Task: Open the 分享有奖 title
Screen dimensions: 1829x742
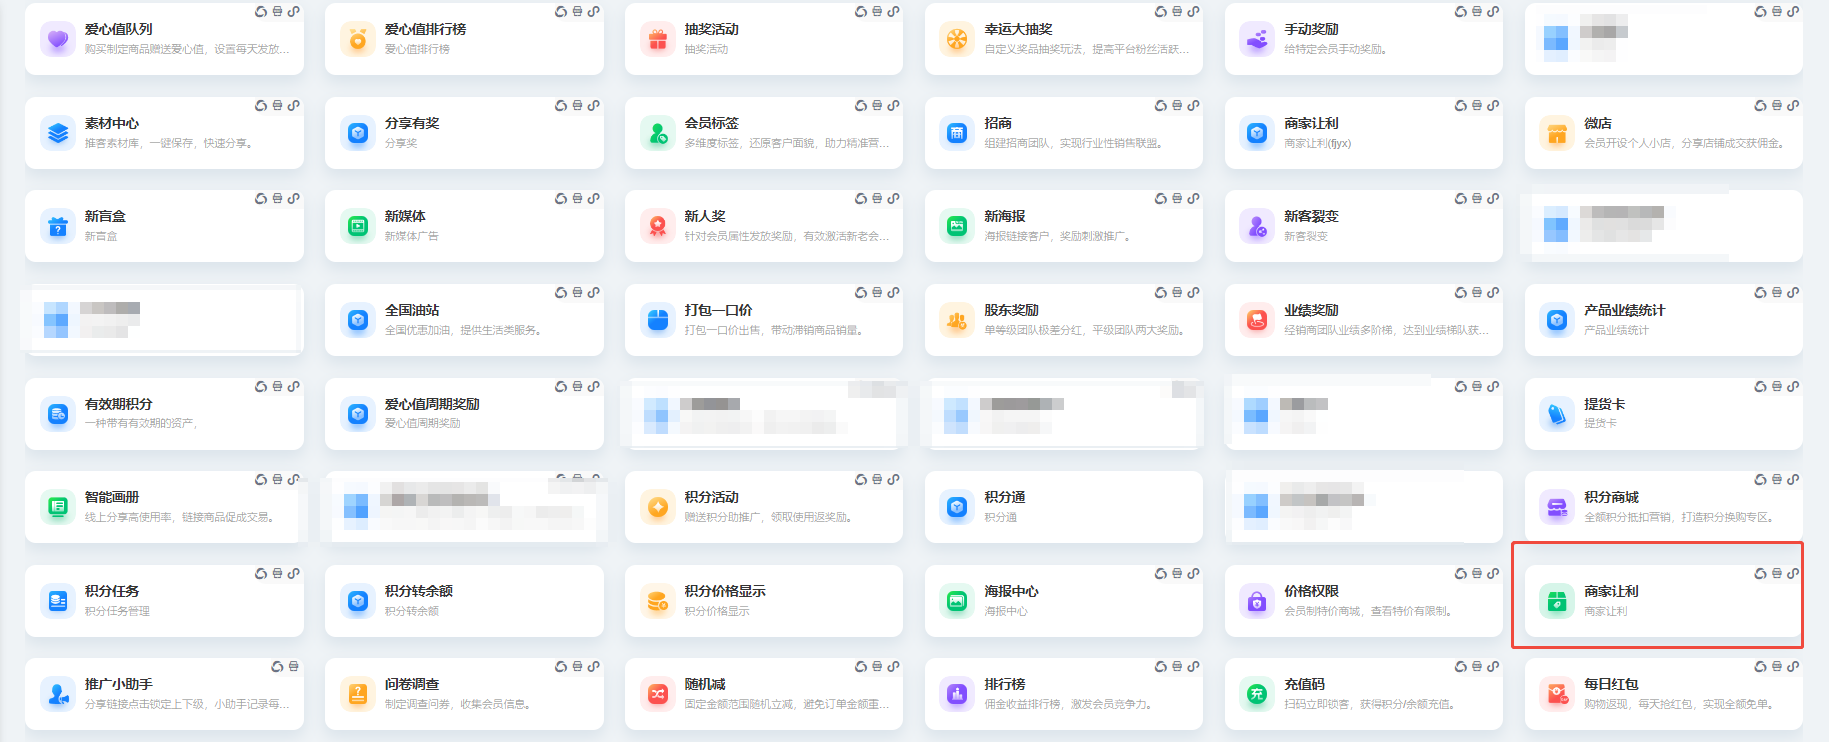Action: 412,123
